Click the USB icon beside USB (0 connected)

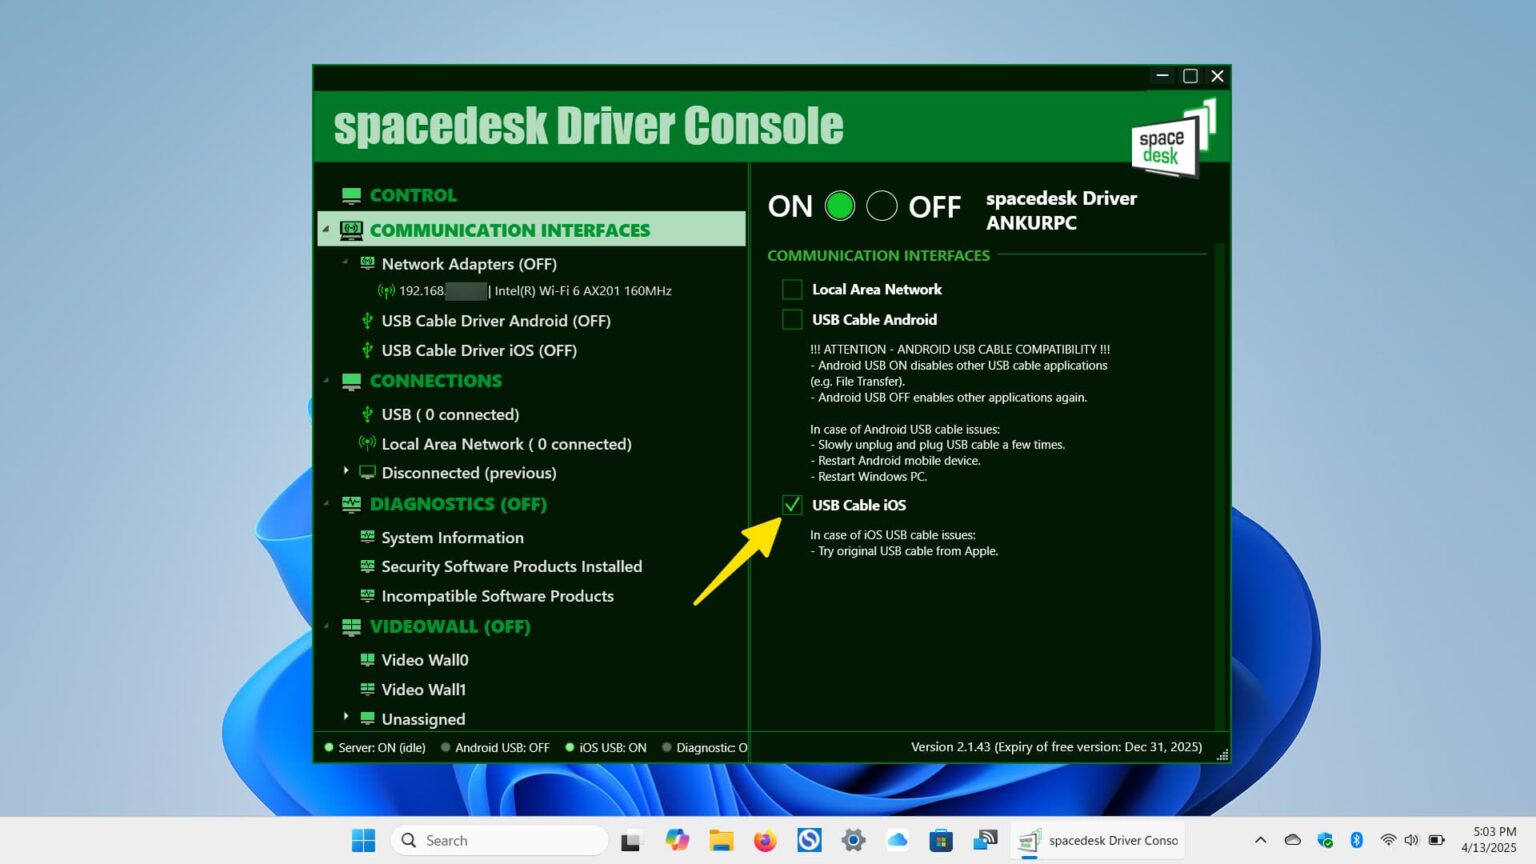367,414
